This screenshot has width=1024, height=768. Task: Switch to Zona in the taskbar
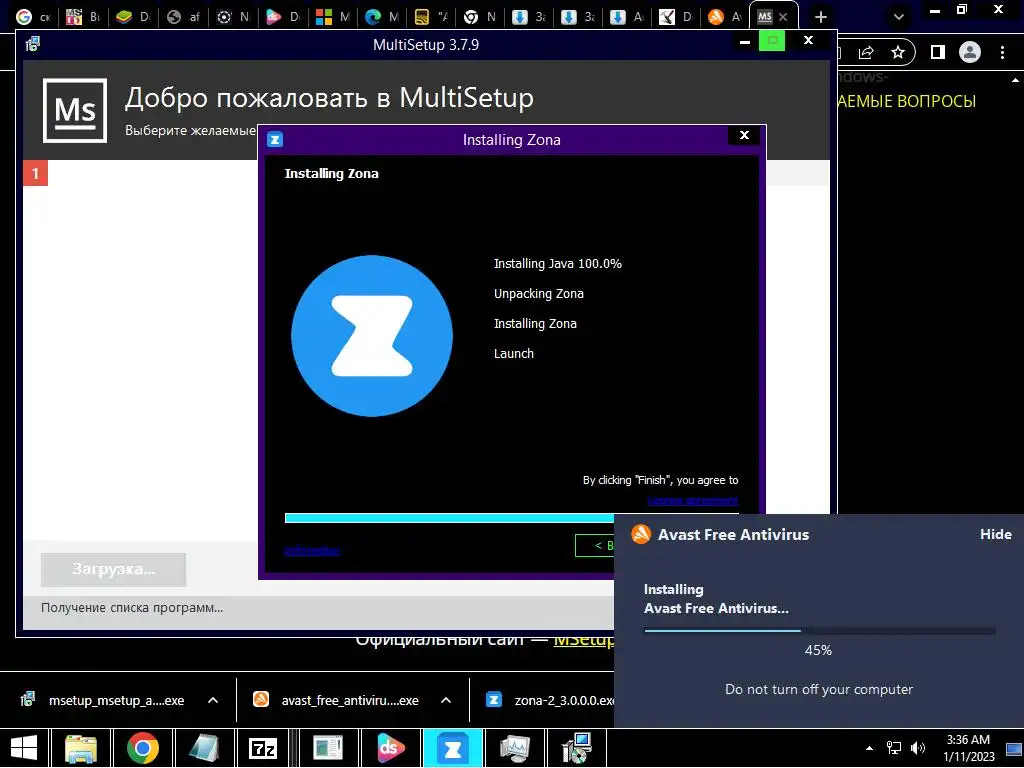point(453,748)
